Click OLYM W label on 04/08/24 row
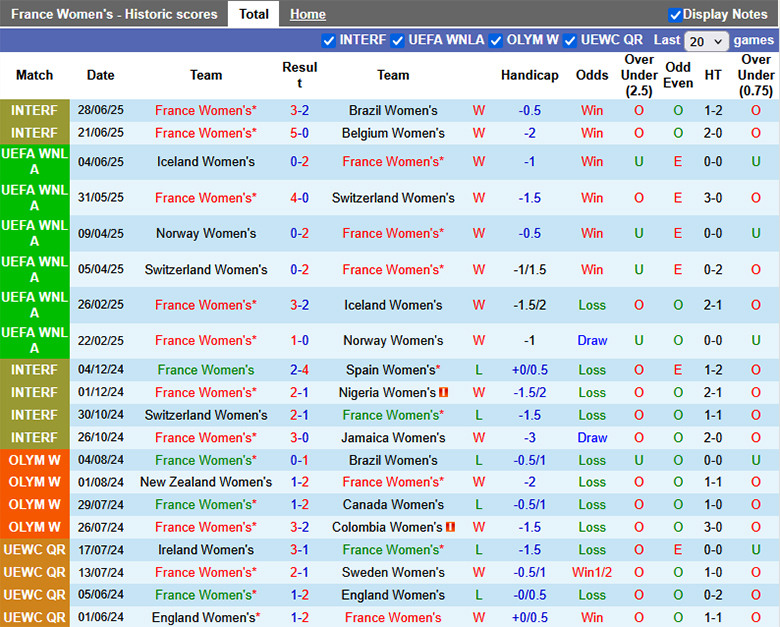The image size is (780, 627). (x=34, y=460)
